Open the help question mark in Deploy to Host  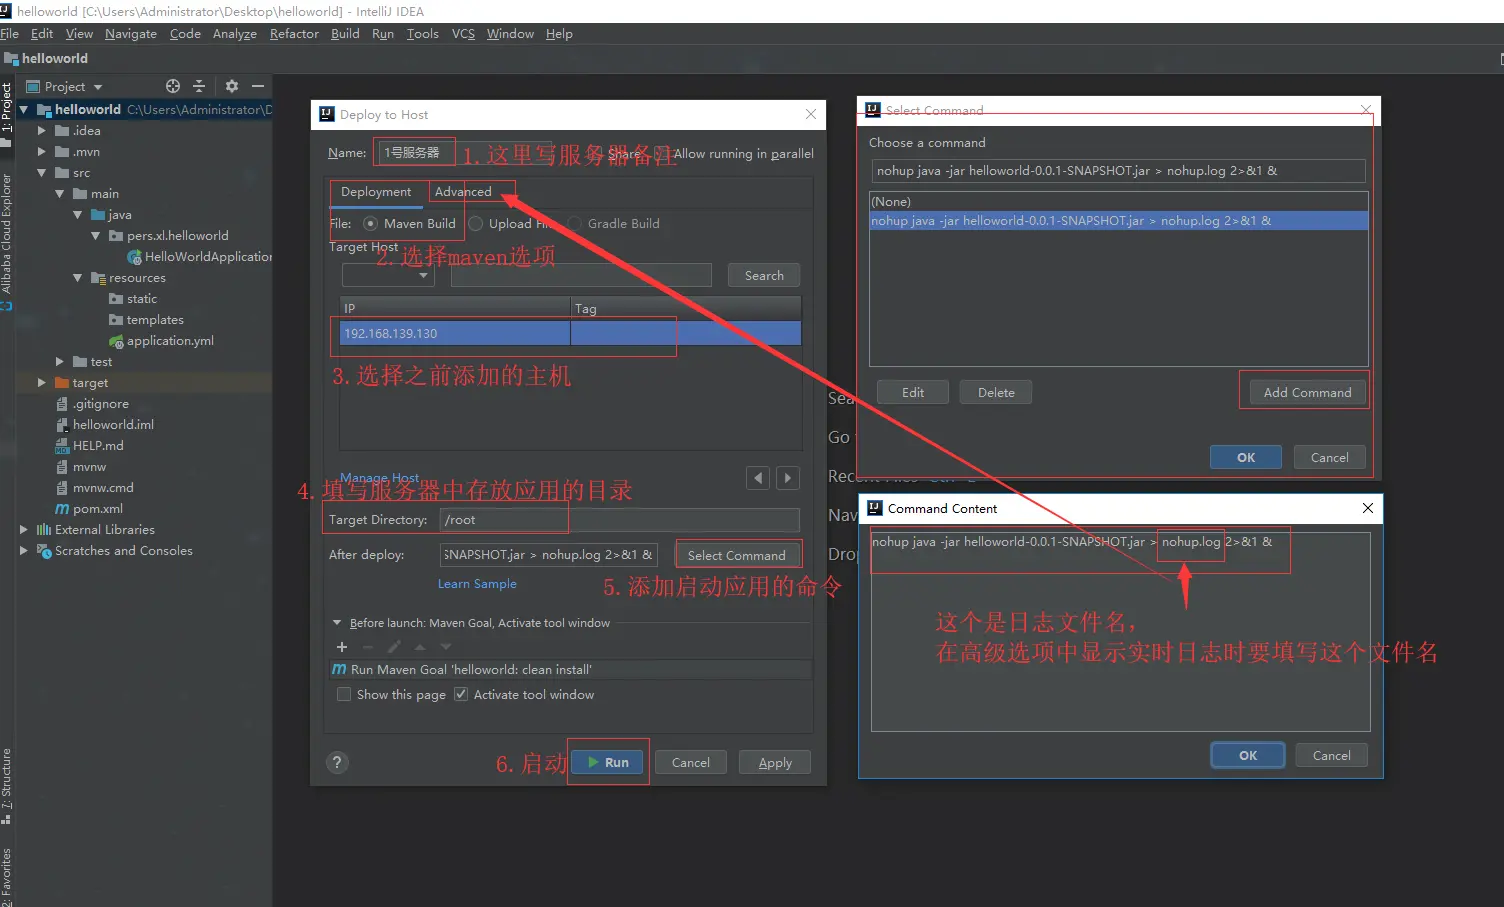tap(338, 763)
